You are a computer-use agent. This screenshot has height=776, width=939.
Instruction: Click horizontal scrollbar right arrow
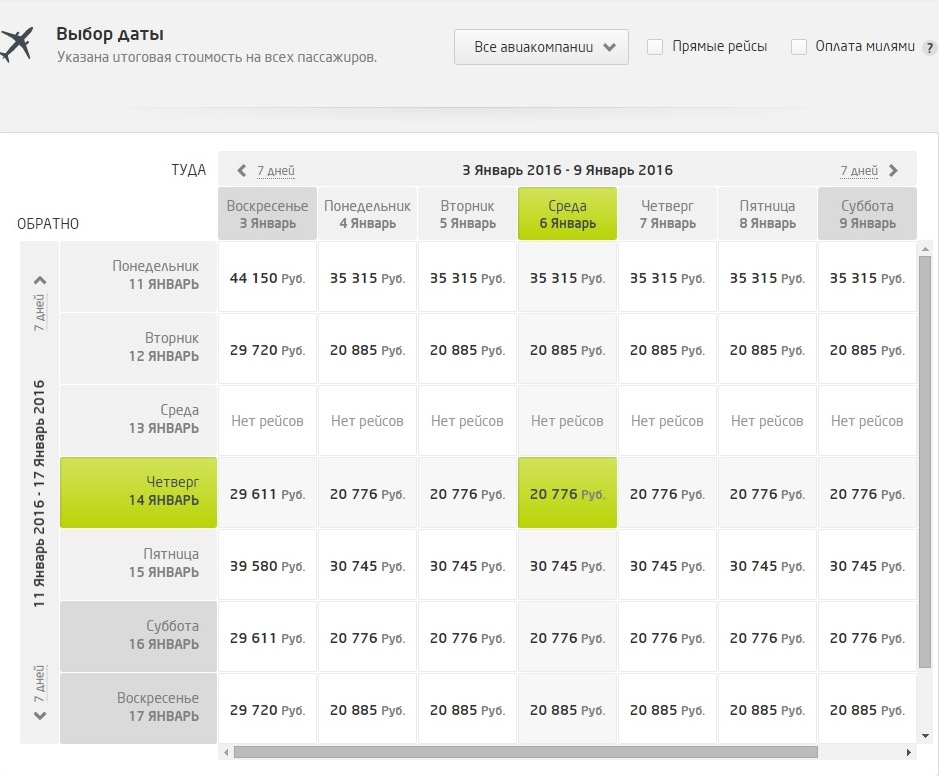click(x=909, y=752)
